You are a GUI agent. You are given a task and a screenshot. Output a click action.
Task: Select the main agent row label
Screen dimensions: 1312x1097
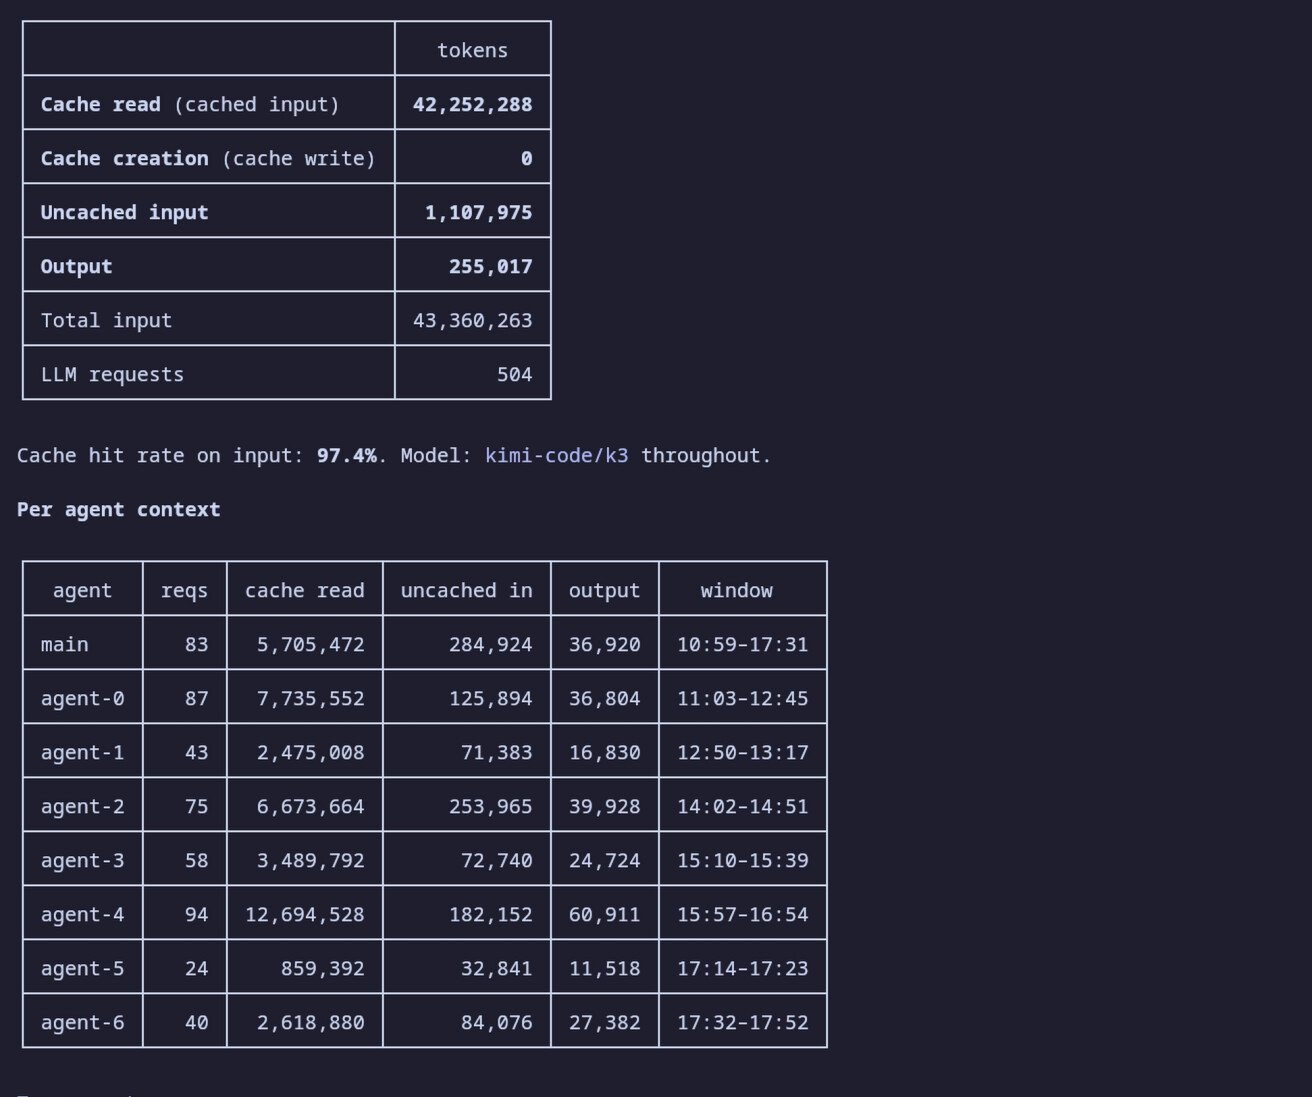point(64,644)
